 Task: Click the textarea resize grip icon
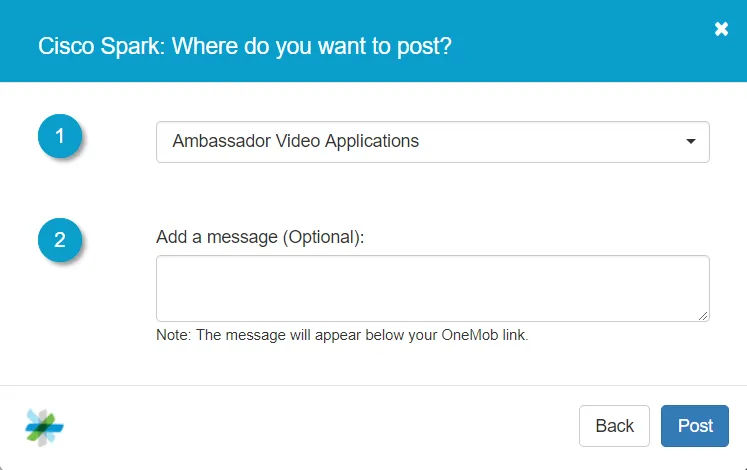tap(703, 316)
